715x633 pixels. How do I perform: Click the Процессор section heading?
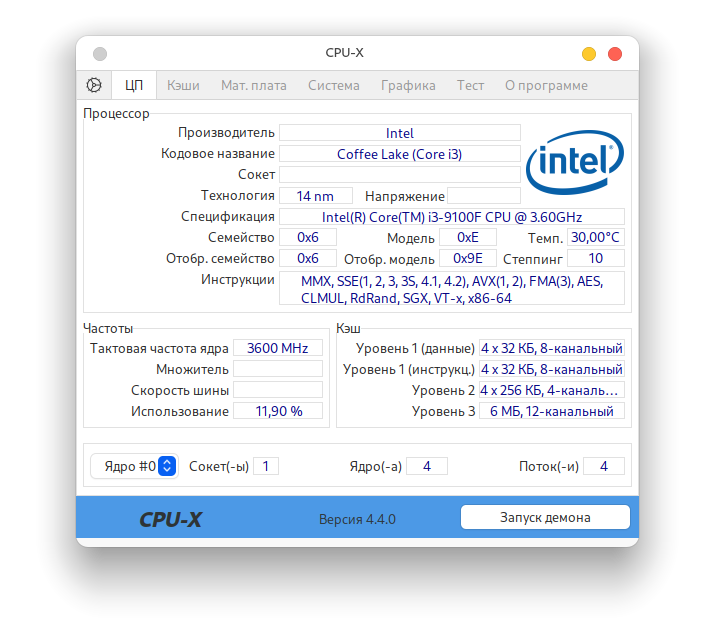[x=116, y=114]
